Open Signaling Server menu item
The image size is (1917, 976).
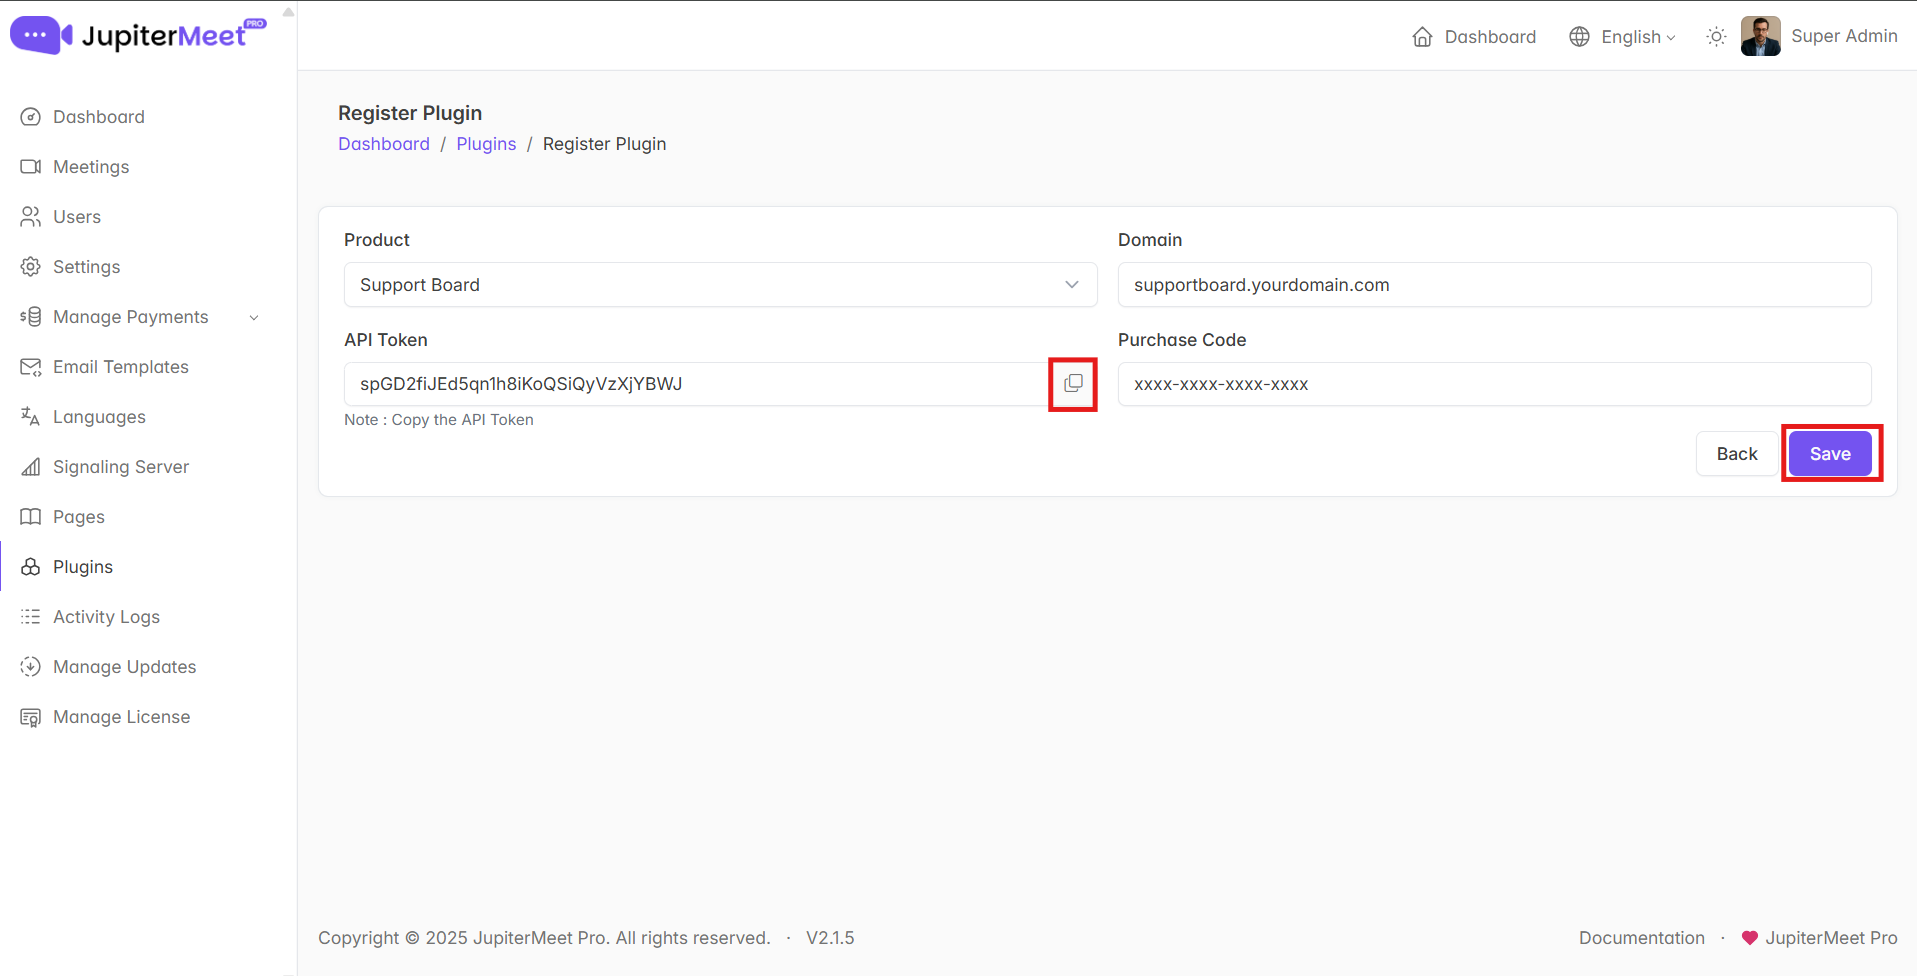coord(121,467)
